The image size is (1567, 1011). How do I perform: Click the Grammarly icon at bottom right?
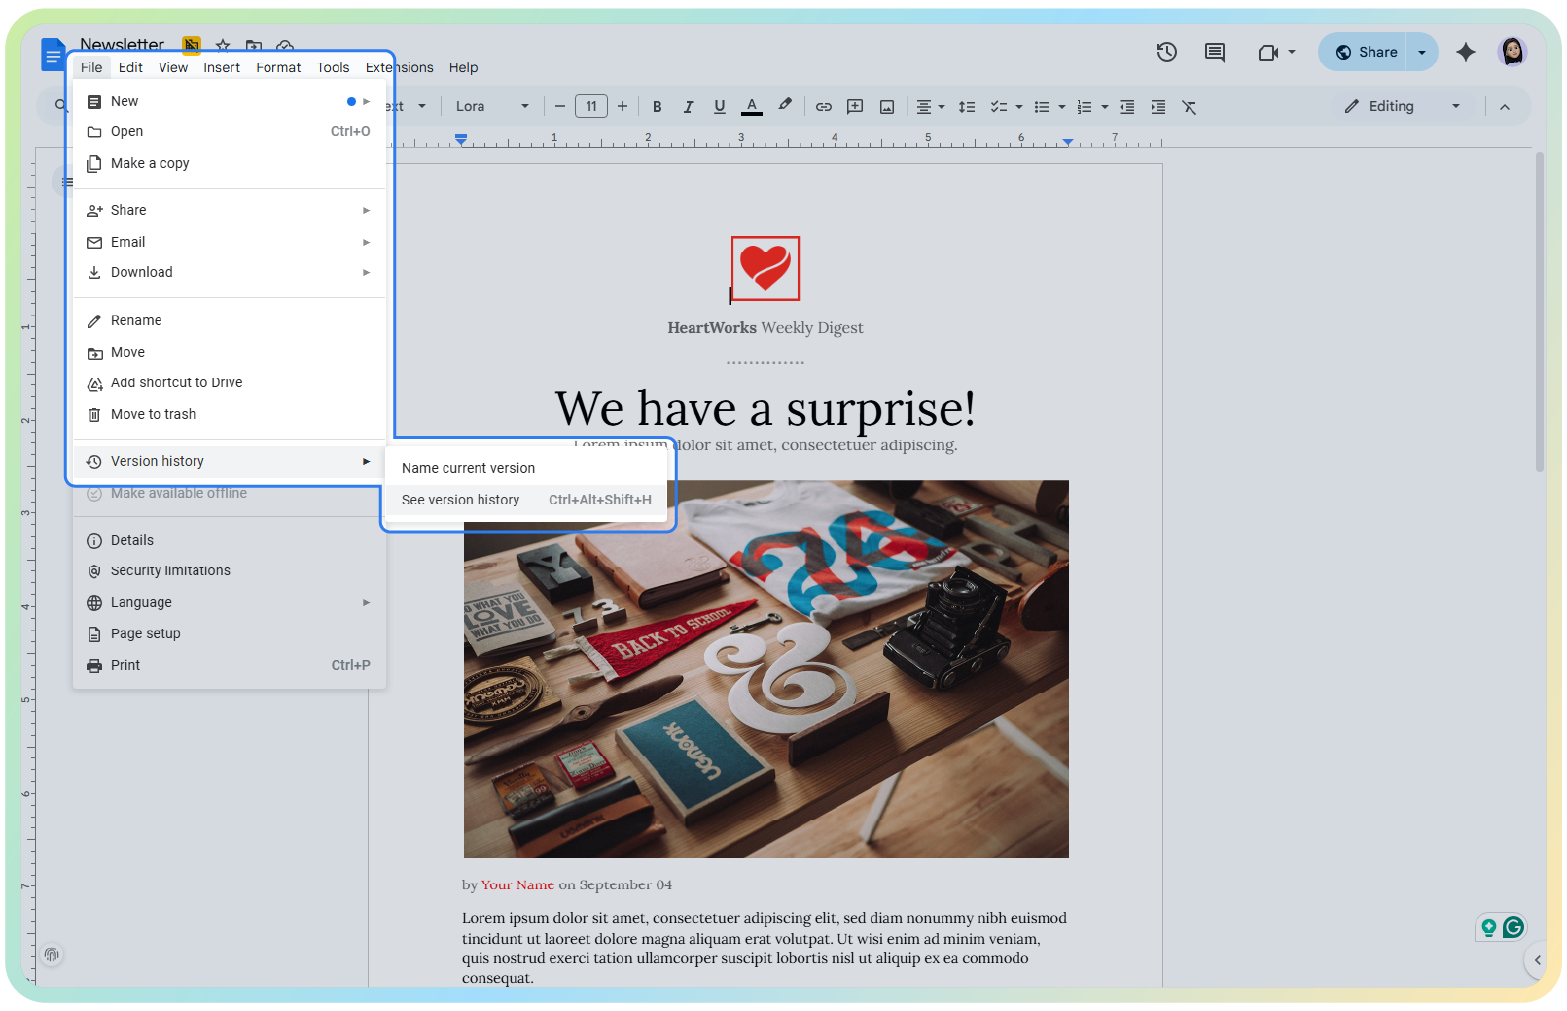point(1513,927)
